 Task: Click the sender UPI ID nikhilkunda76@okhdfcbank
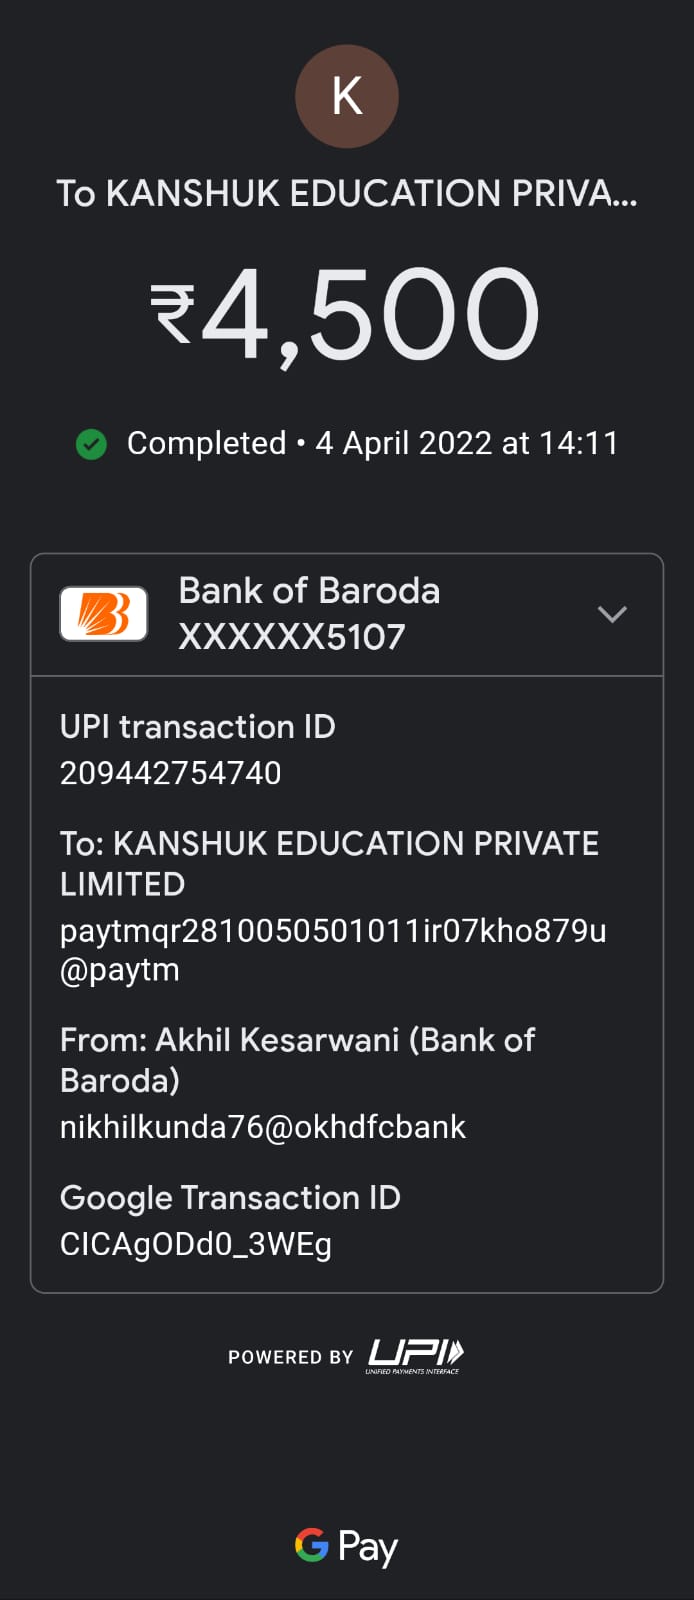tap(263, 1127)
